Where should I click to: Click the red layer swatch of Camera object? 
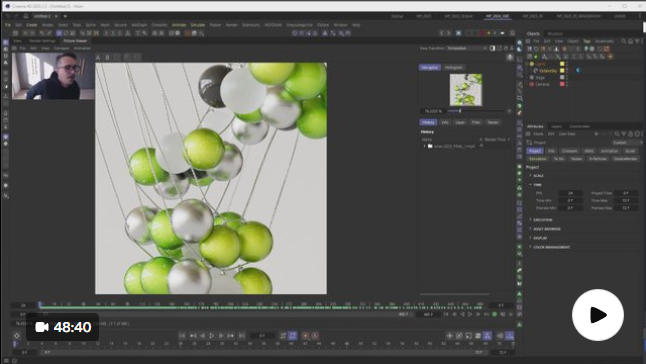coord(562,84)
